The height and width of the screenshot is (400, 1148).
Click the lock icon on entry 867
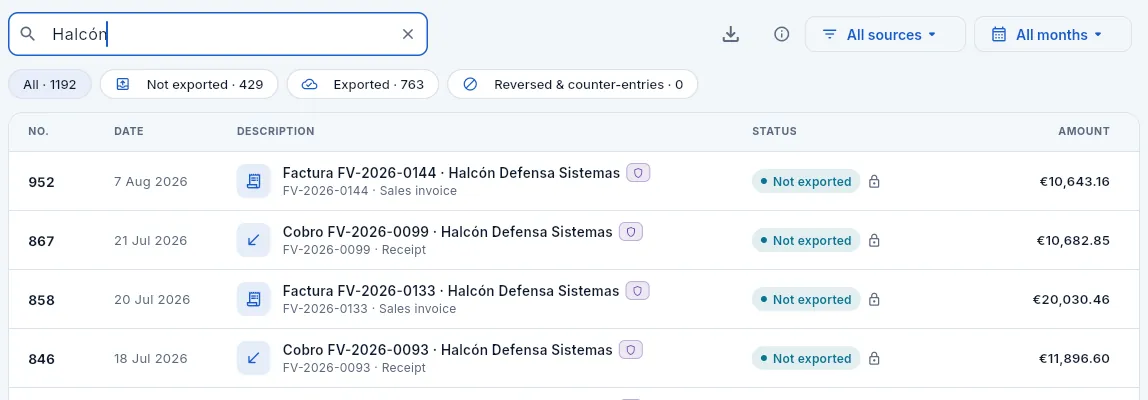(873, 240)
